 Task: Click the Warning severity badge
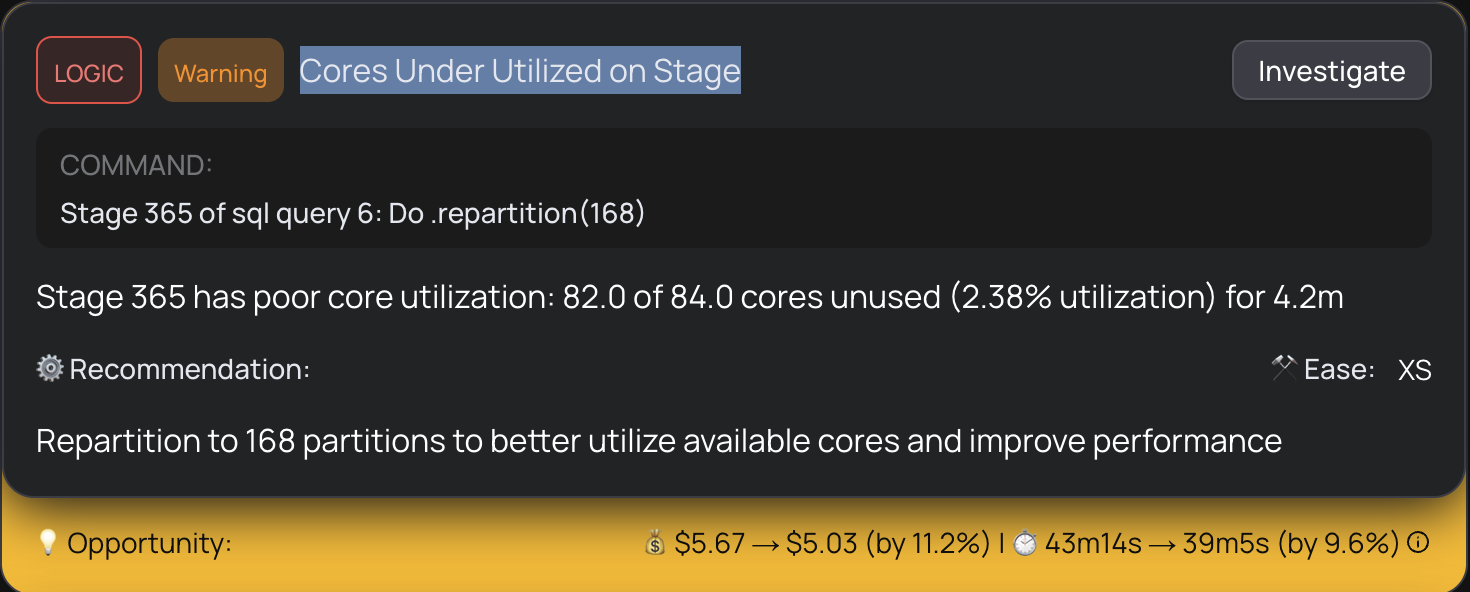tap(220, 71)
